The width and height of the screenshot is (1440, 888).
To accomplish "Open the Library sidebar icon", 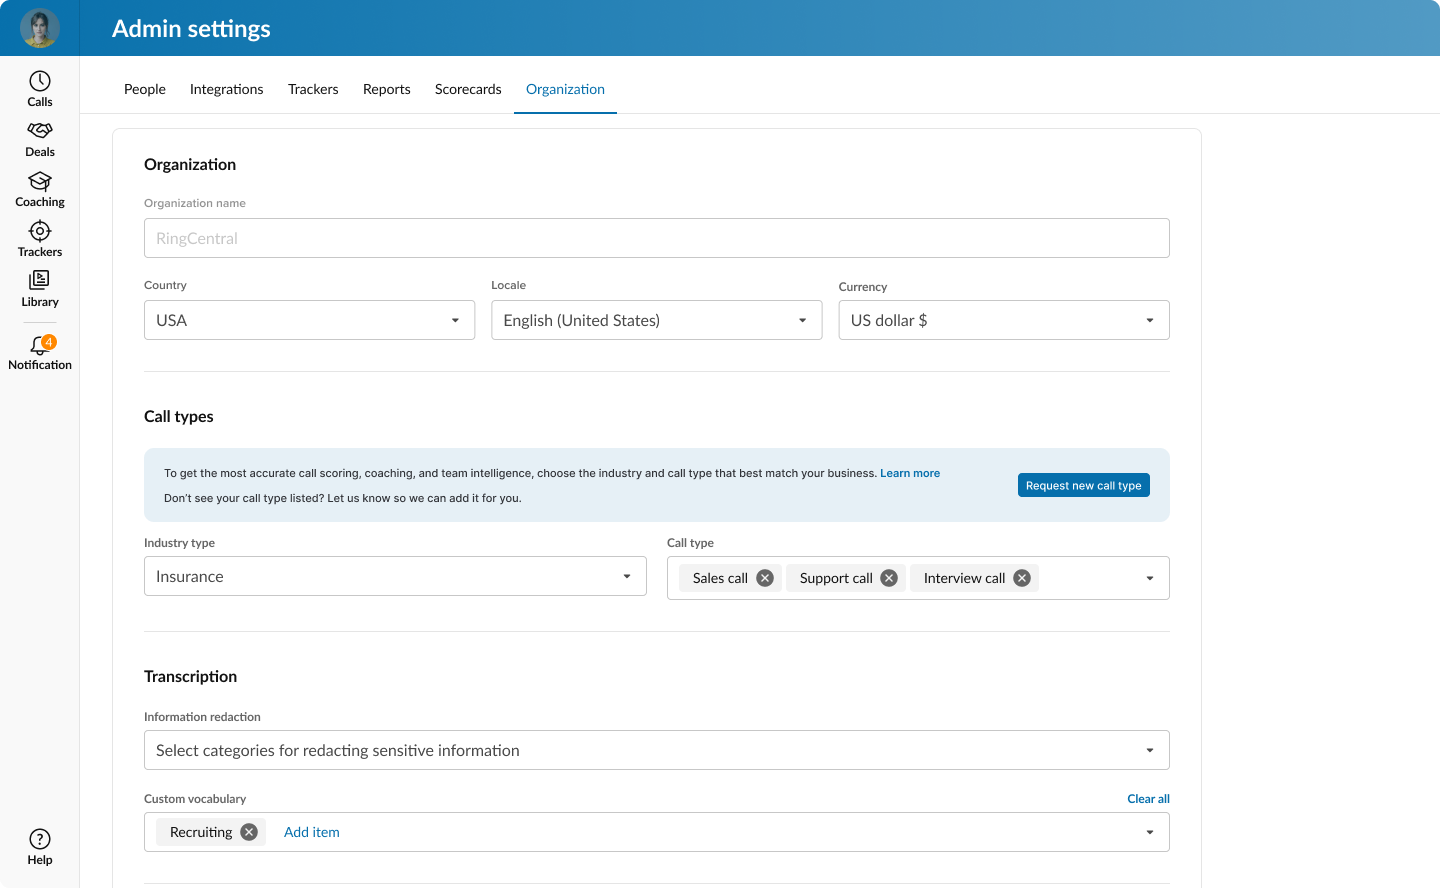I will (x=40, y=280).
